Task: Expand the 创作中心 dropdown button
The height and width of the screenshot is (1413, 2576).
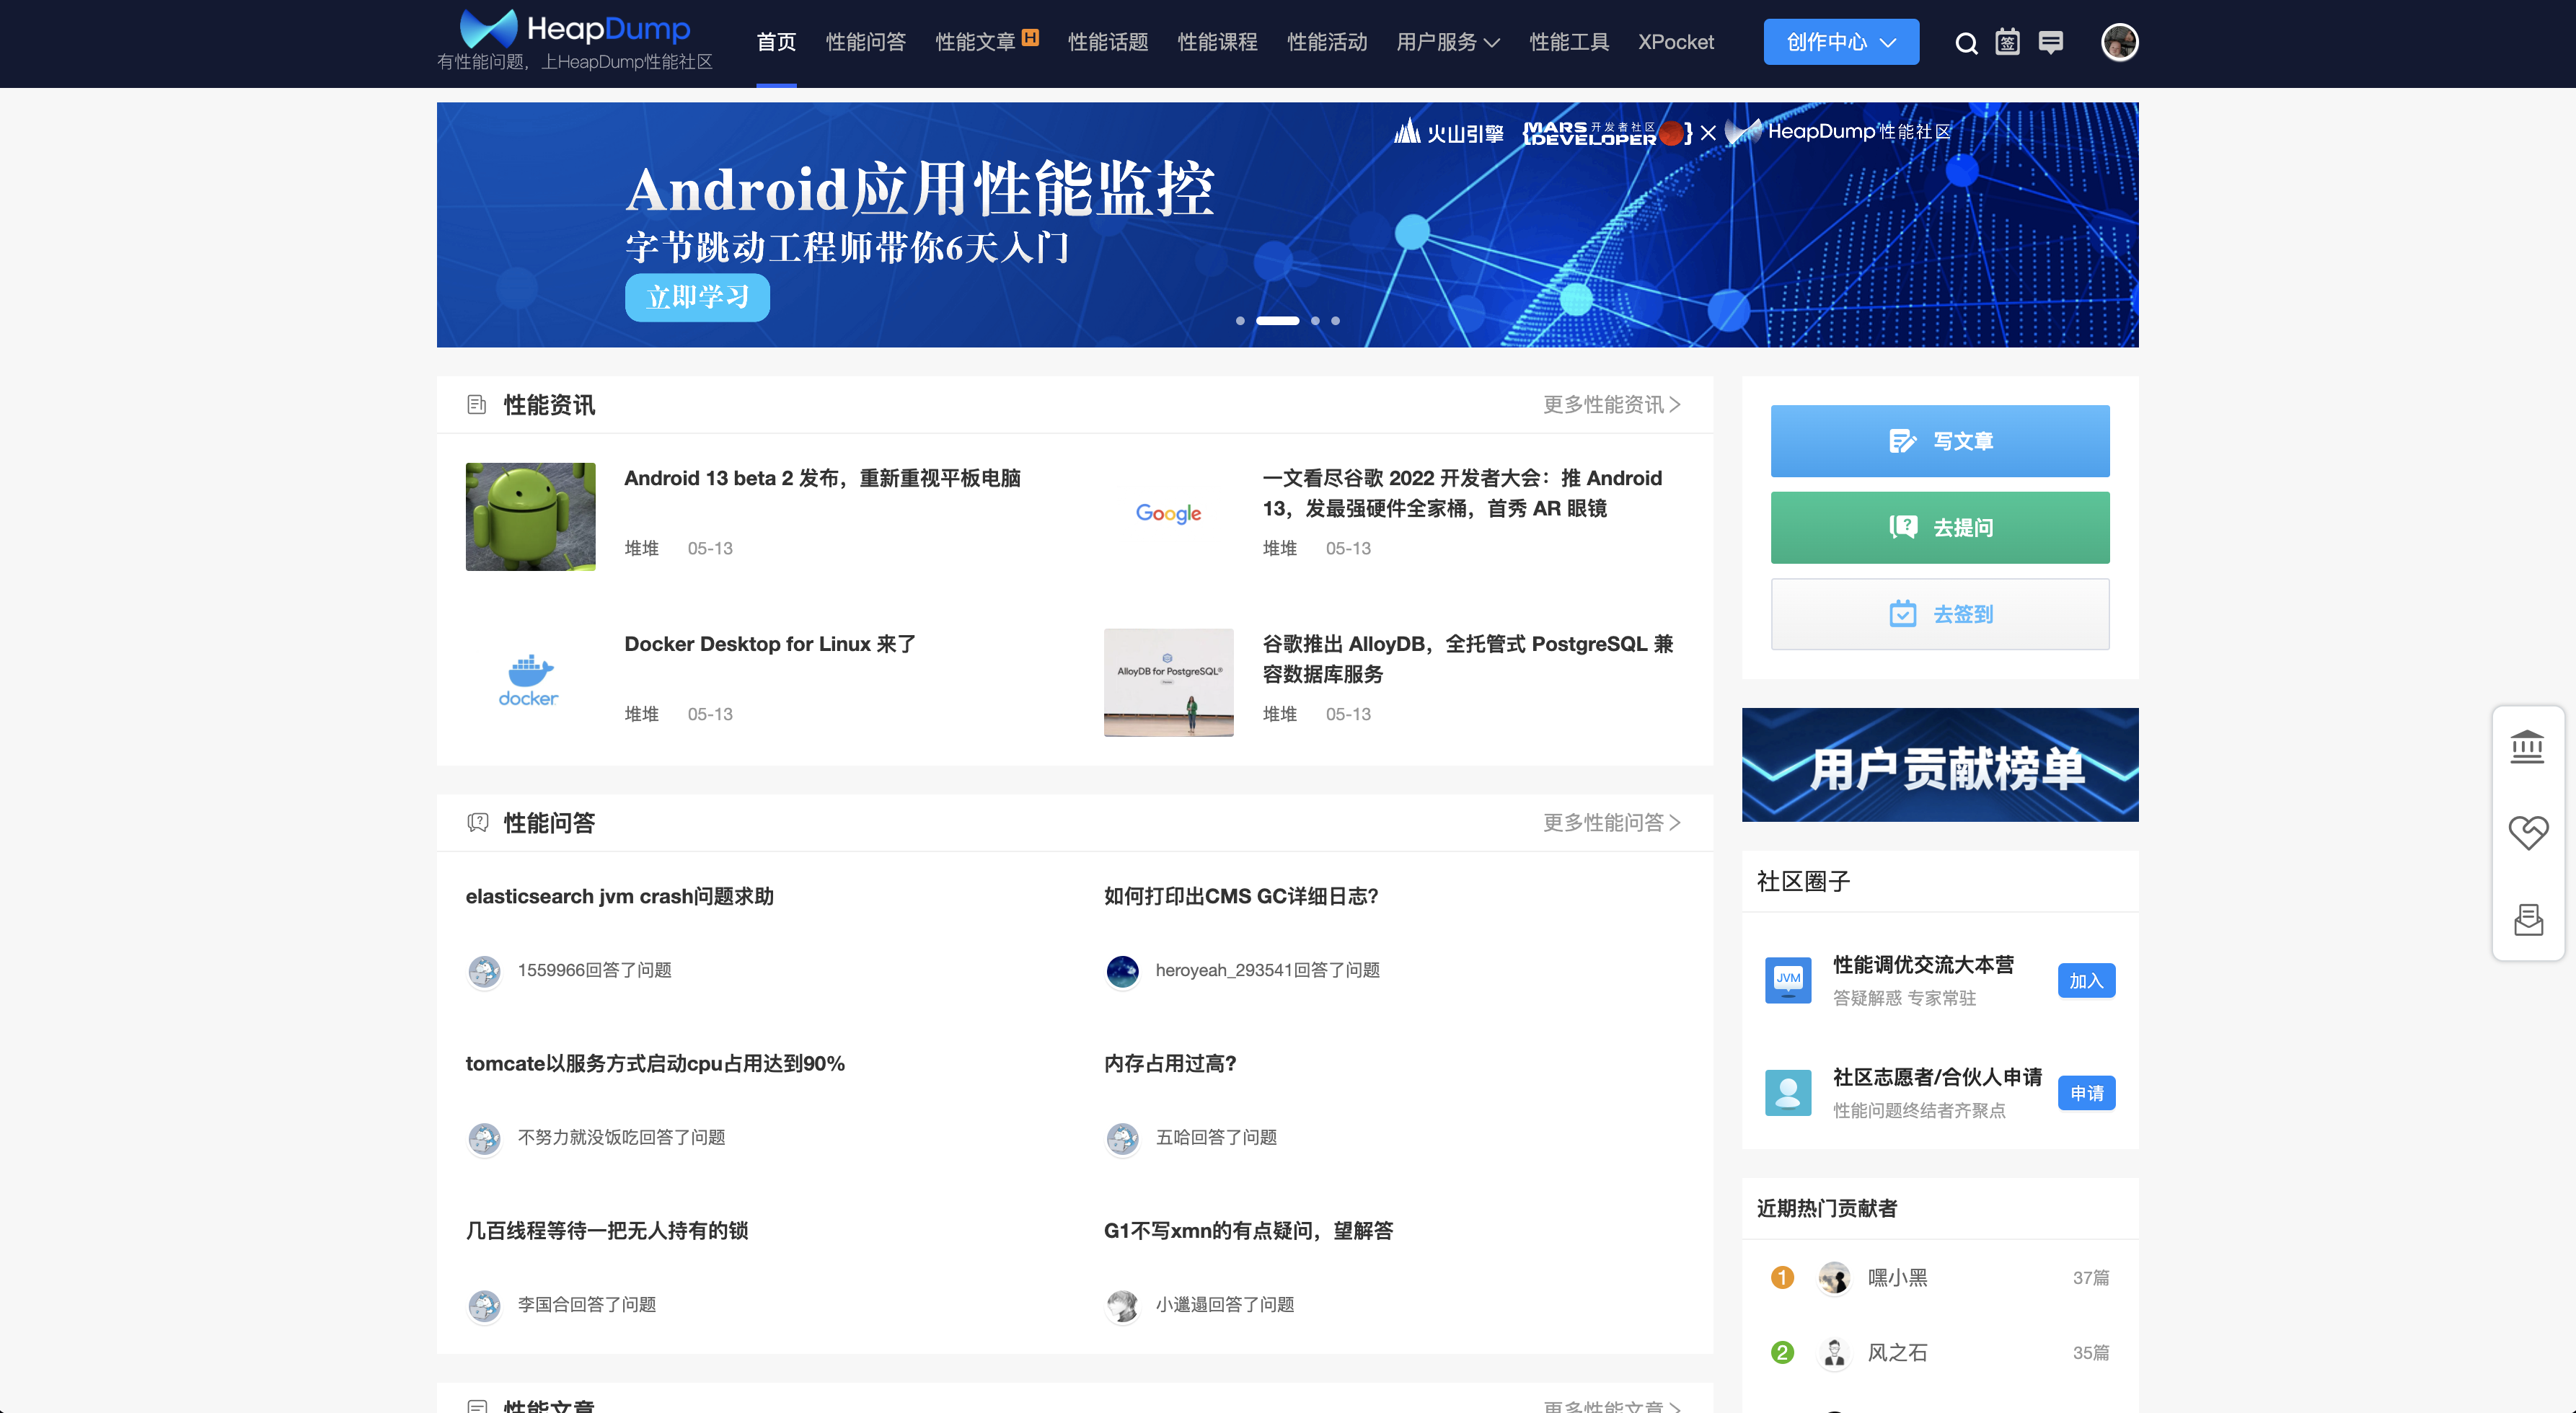Action: tap(1840, 42)
